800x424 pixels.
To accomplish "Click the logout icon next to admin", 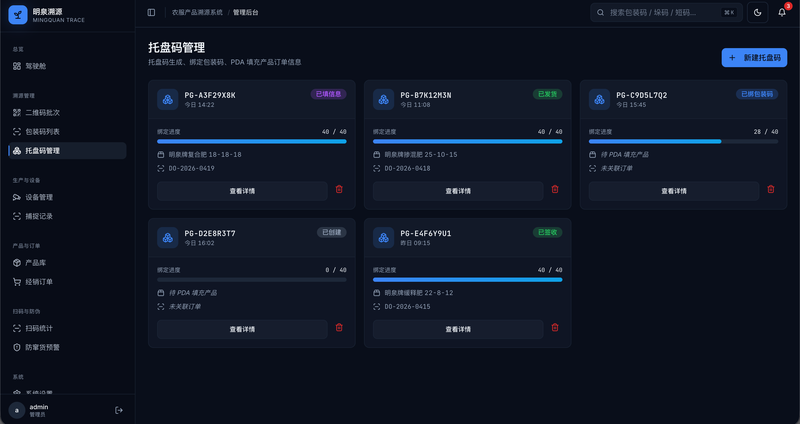I will coord(119,410).
